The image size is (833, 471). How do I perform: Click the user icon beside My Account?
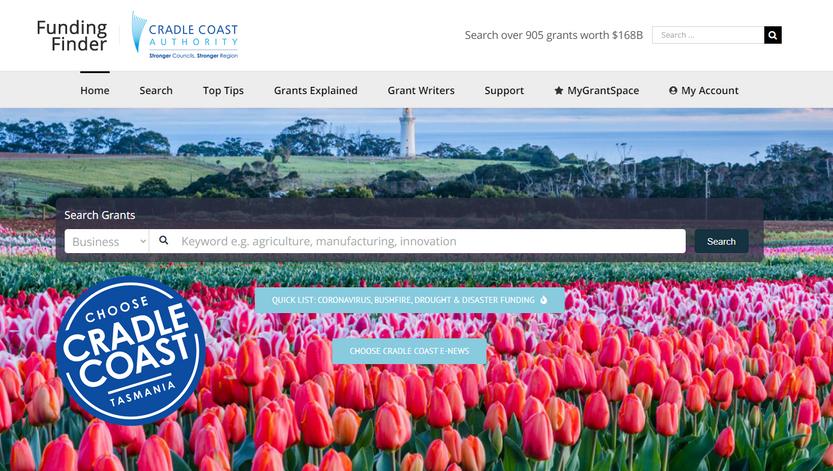[673, 90]
